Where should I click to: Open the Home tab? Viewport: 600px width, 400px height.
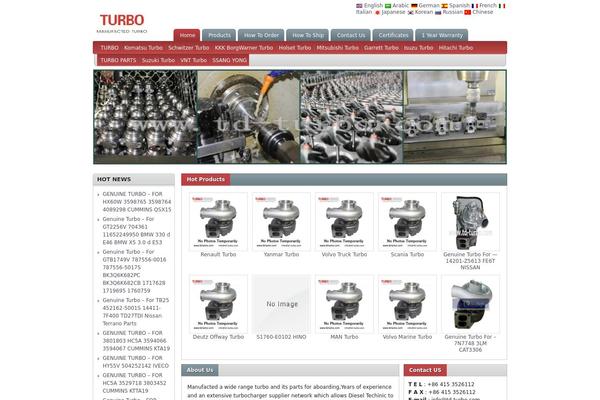pyautogui.click(x=187, y=35)
